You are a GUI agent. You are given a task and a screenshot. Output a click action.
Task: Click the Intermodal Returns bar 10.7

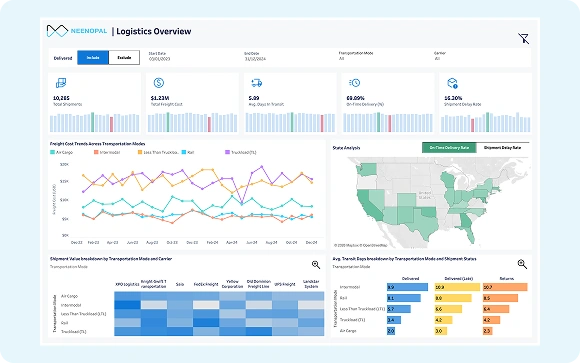pos(505,287)
